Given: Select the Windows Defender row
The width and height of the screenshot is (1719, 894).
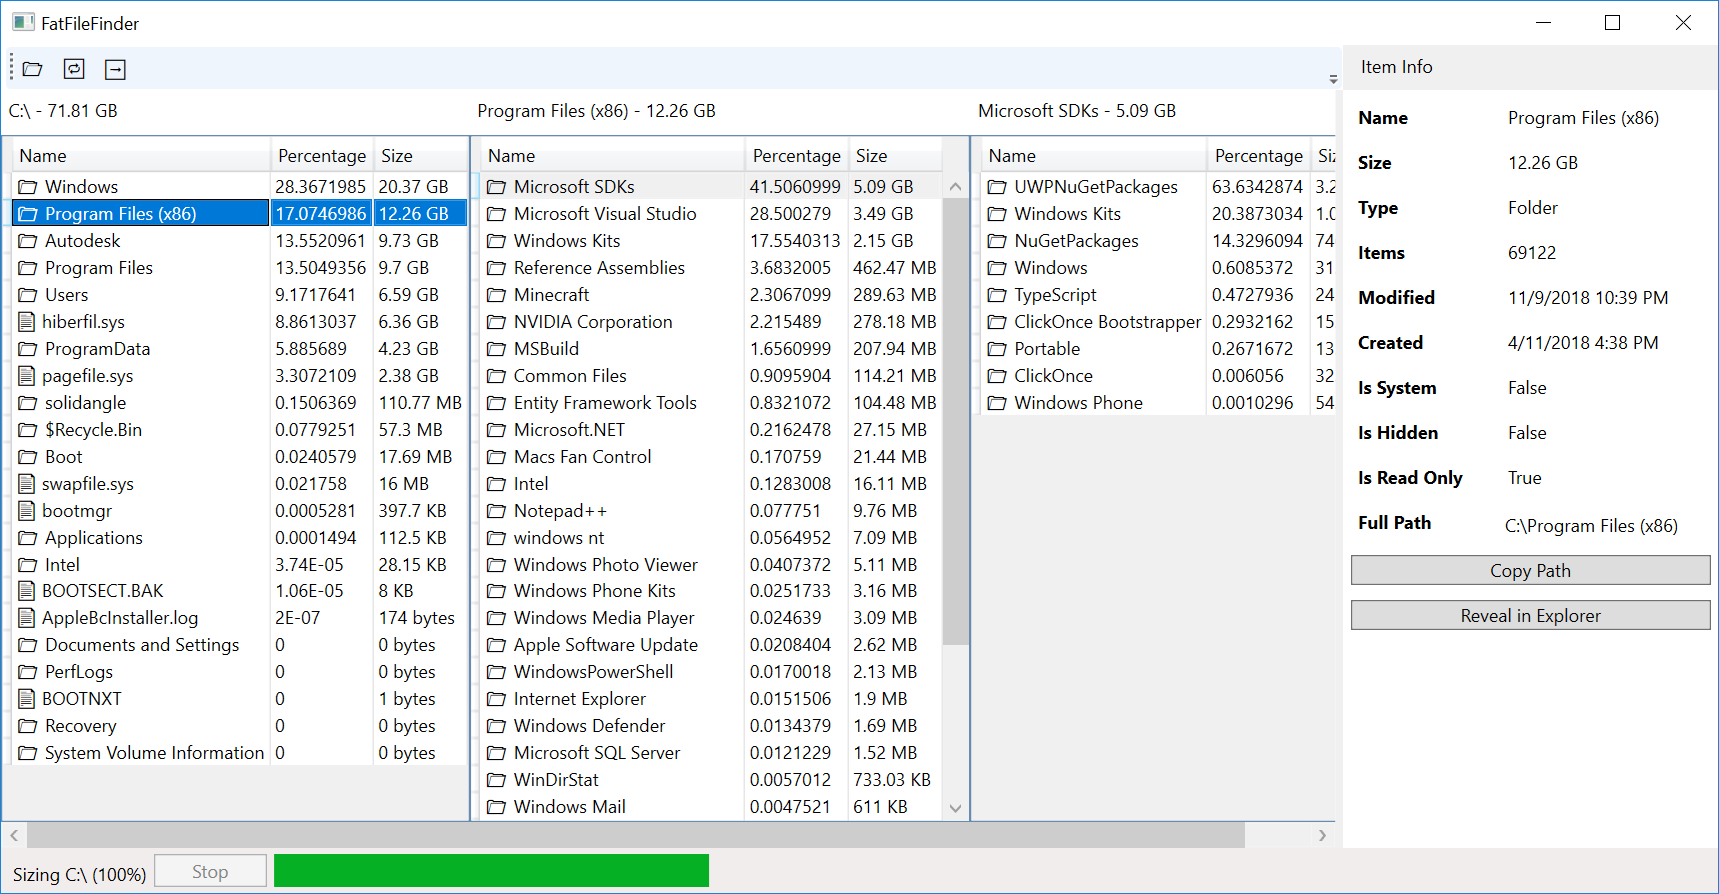Looking at the screenshot, I should 712,726.
